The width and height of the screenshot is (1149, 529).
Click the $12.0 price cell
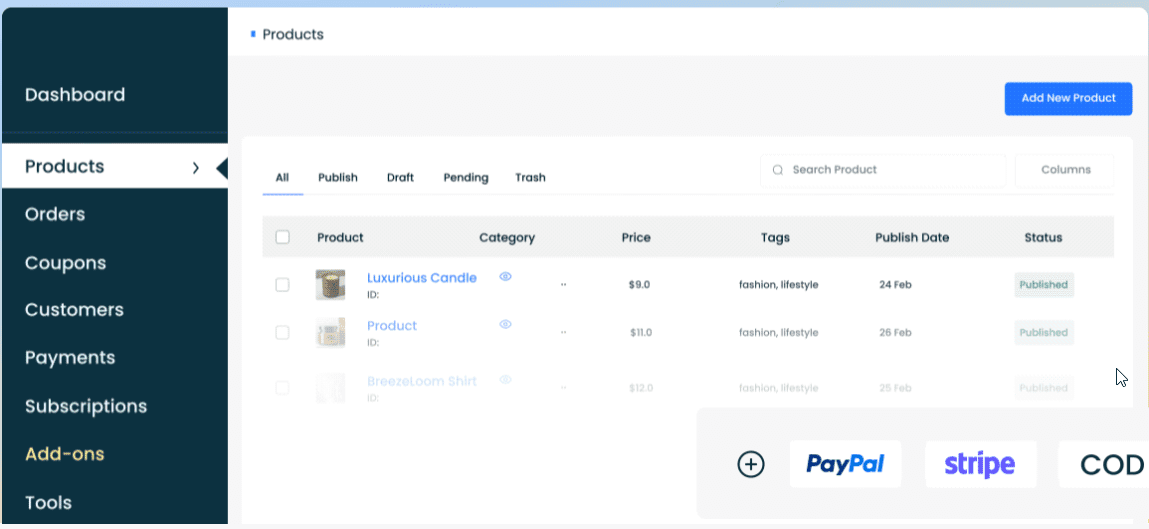(x=641, y=388)
